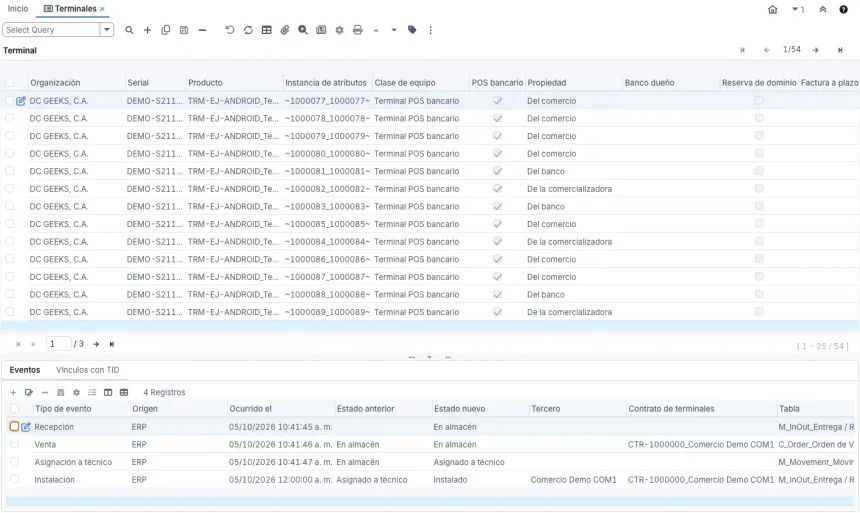Open the detail toolbar gear icon
The height and width of the screenshot is (513, 860).
(76, 392)
